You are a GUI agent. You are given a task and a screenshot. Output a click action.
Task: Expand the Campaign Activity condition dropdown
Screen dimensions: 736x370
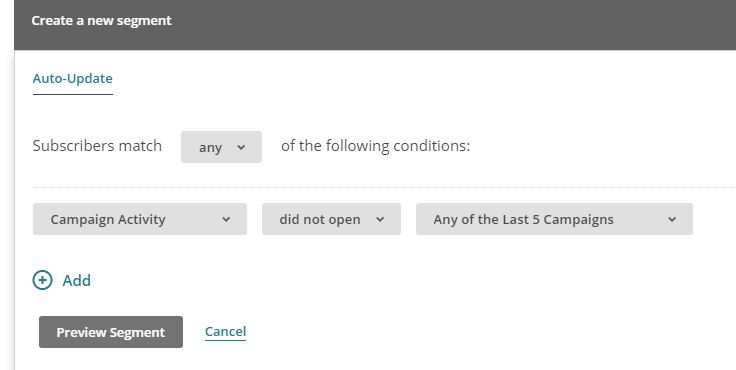(x=140, y=219)
